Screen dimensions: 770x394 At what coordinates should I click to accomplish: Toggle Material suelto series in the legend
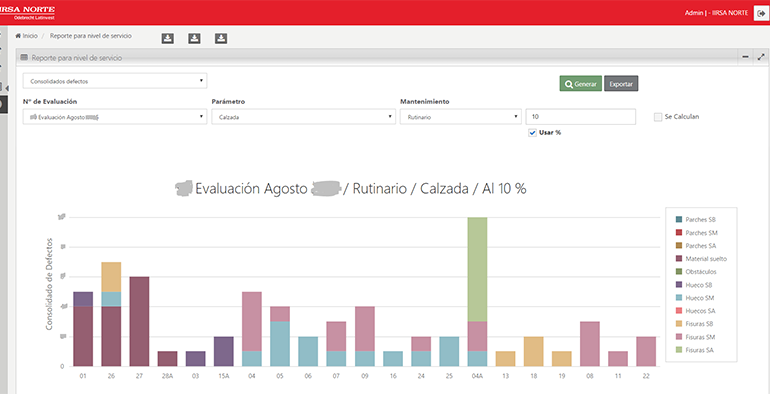click(x=701, y=258)
